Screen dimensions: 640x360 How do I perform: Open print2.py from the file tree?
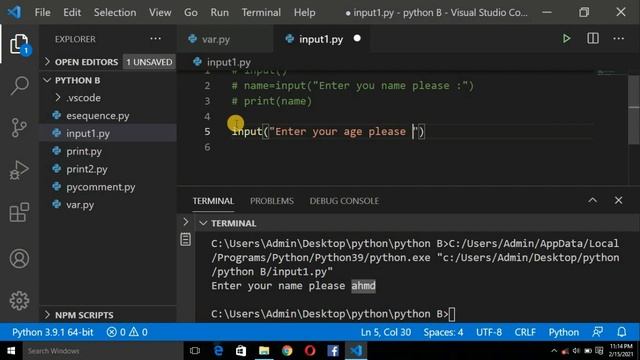coord(108,169)
